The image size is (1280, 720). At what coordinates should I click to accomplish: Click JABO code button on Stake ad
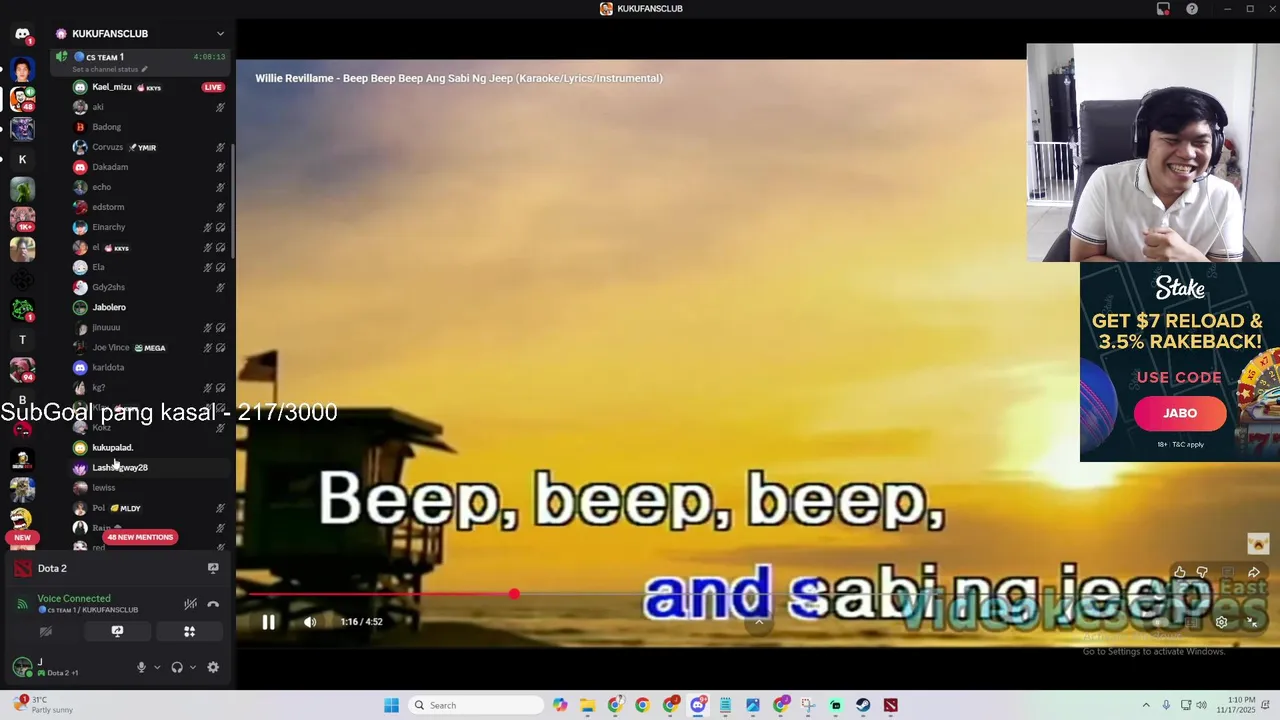(1180, 413)
